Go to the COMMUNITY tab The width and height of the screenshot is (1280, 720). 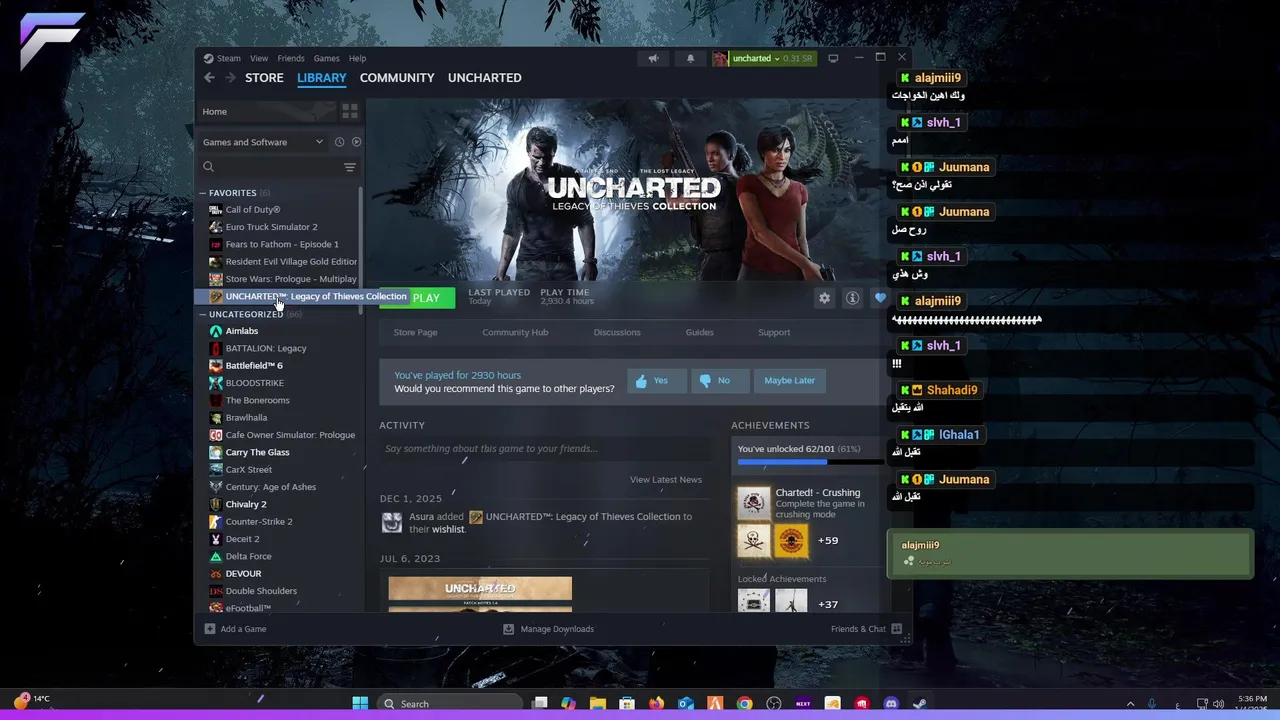point(397,78)
